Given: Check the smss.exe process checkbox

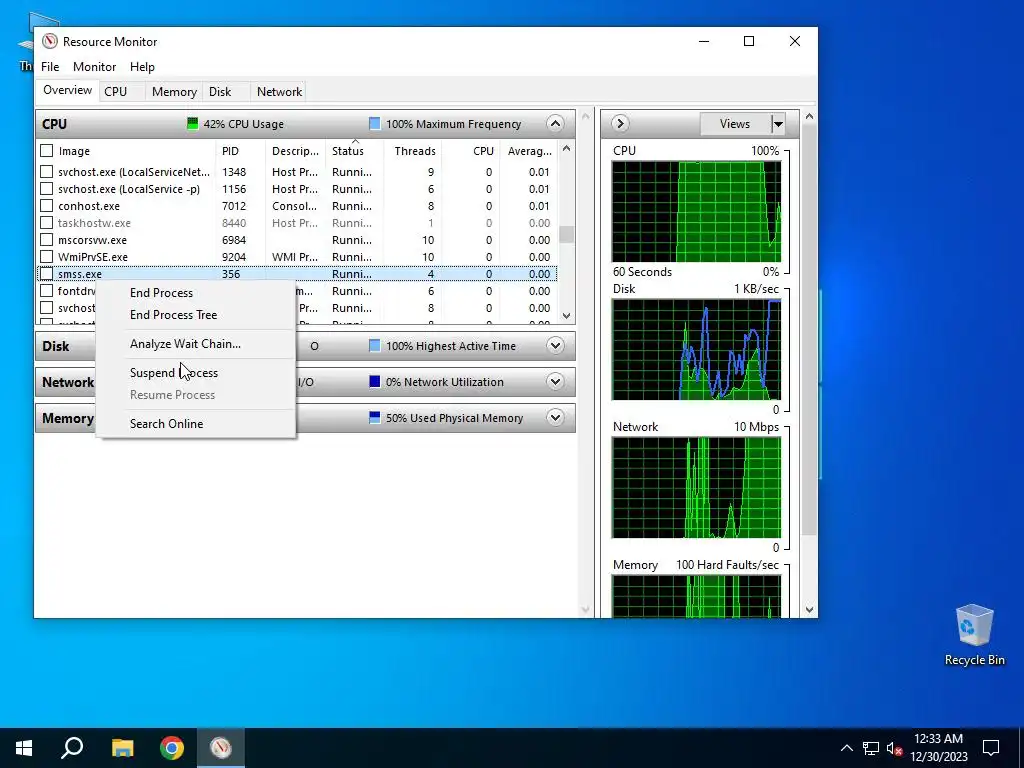Looking at the screenshot, I should tap(46, 274).
